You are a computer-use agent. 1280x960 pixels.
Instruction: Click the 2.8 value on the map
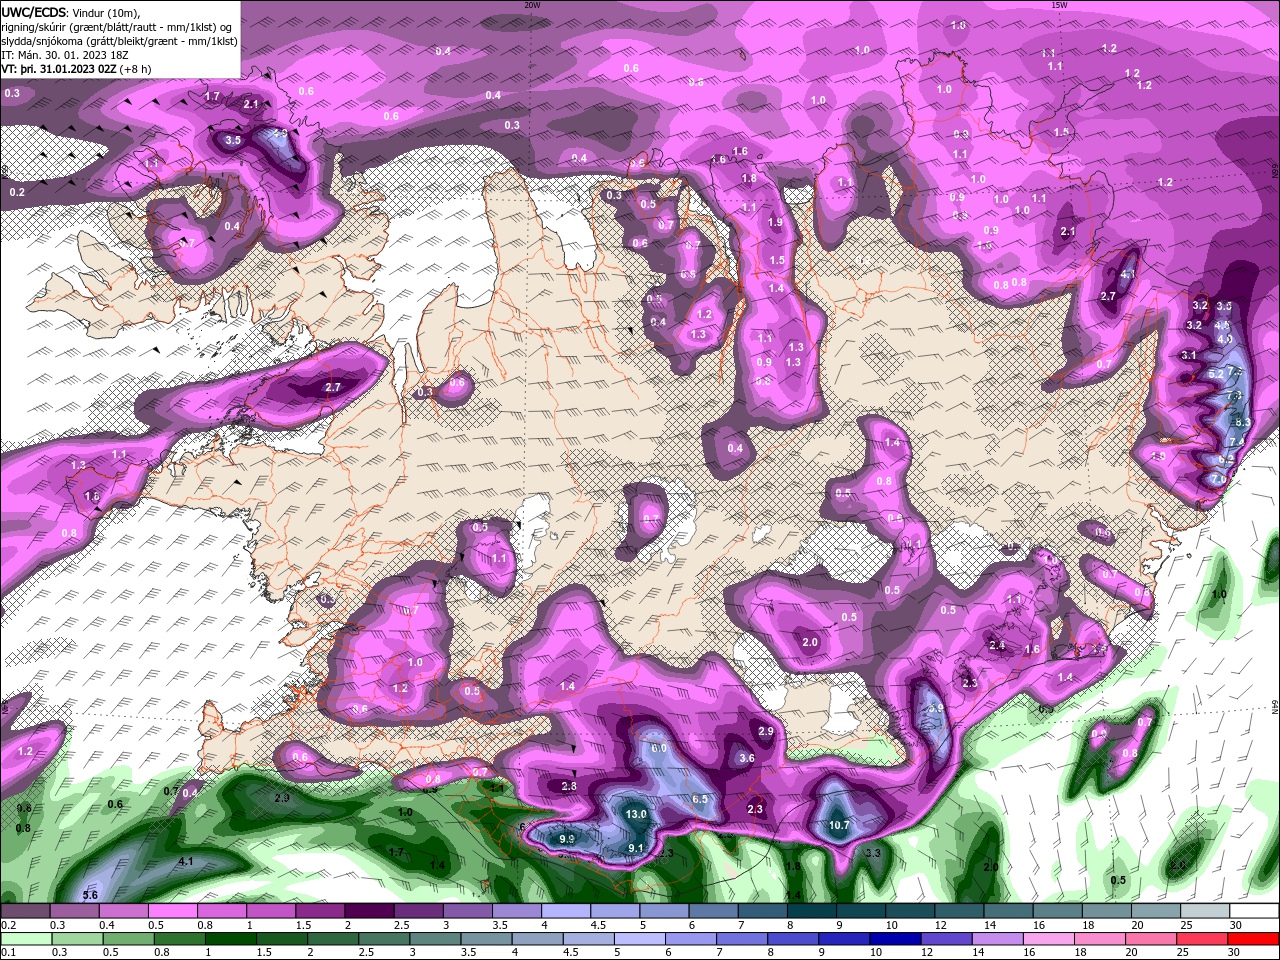569,786
